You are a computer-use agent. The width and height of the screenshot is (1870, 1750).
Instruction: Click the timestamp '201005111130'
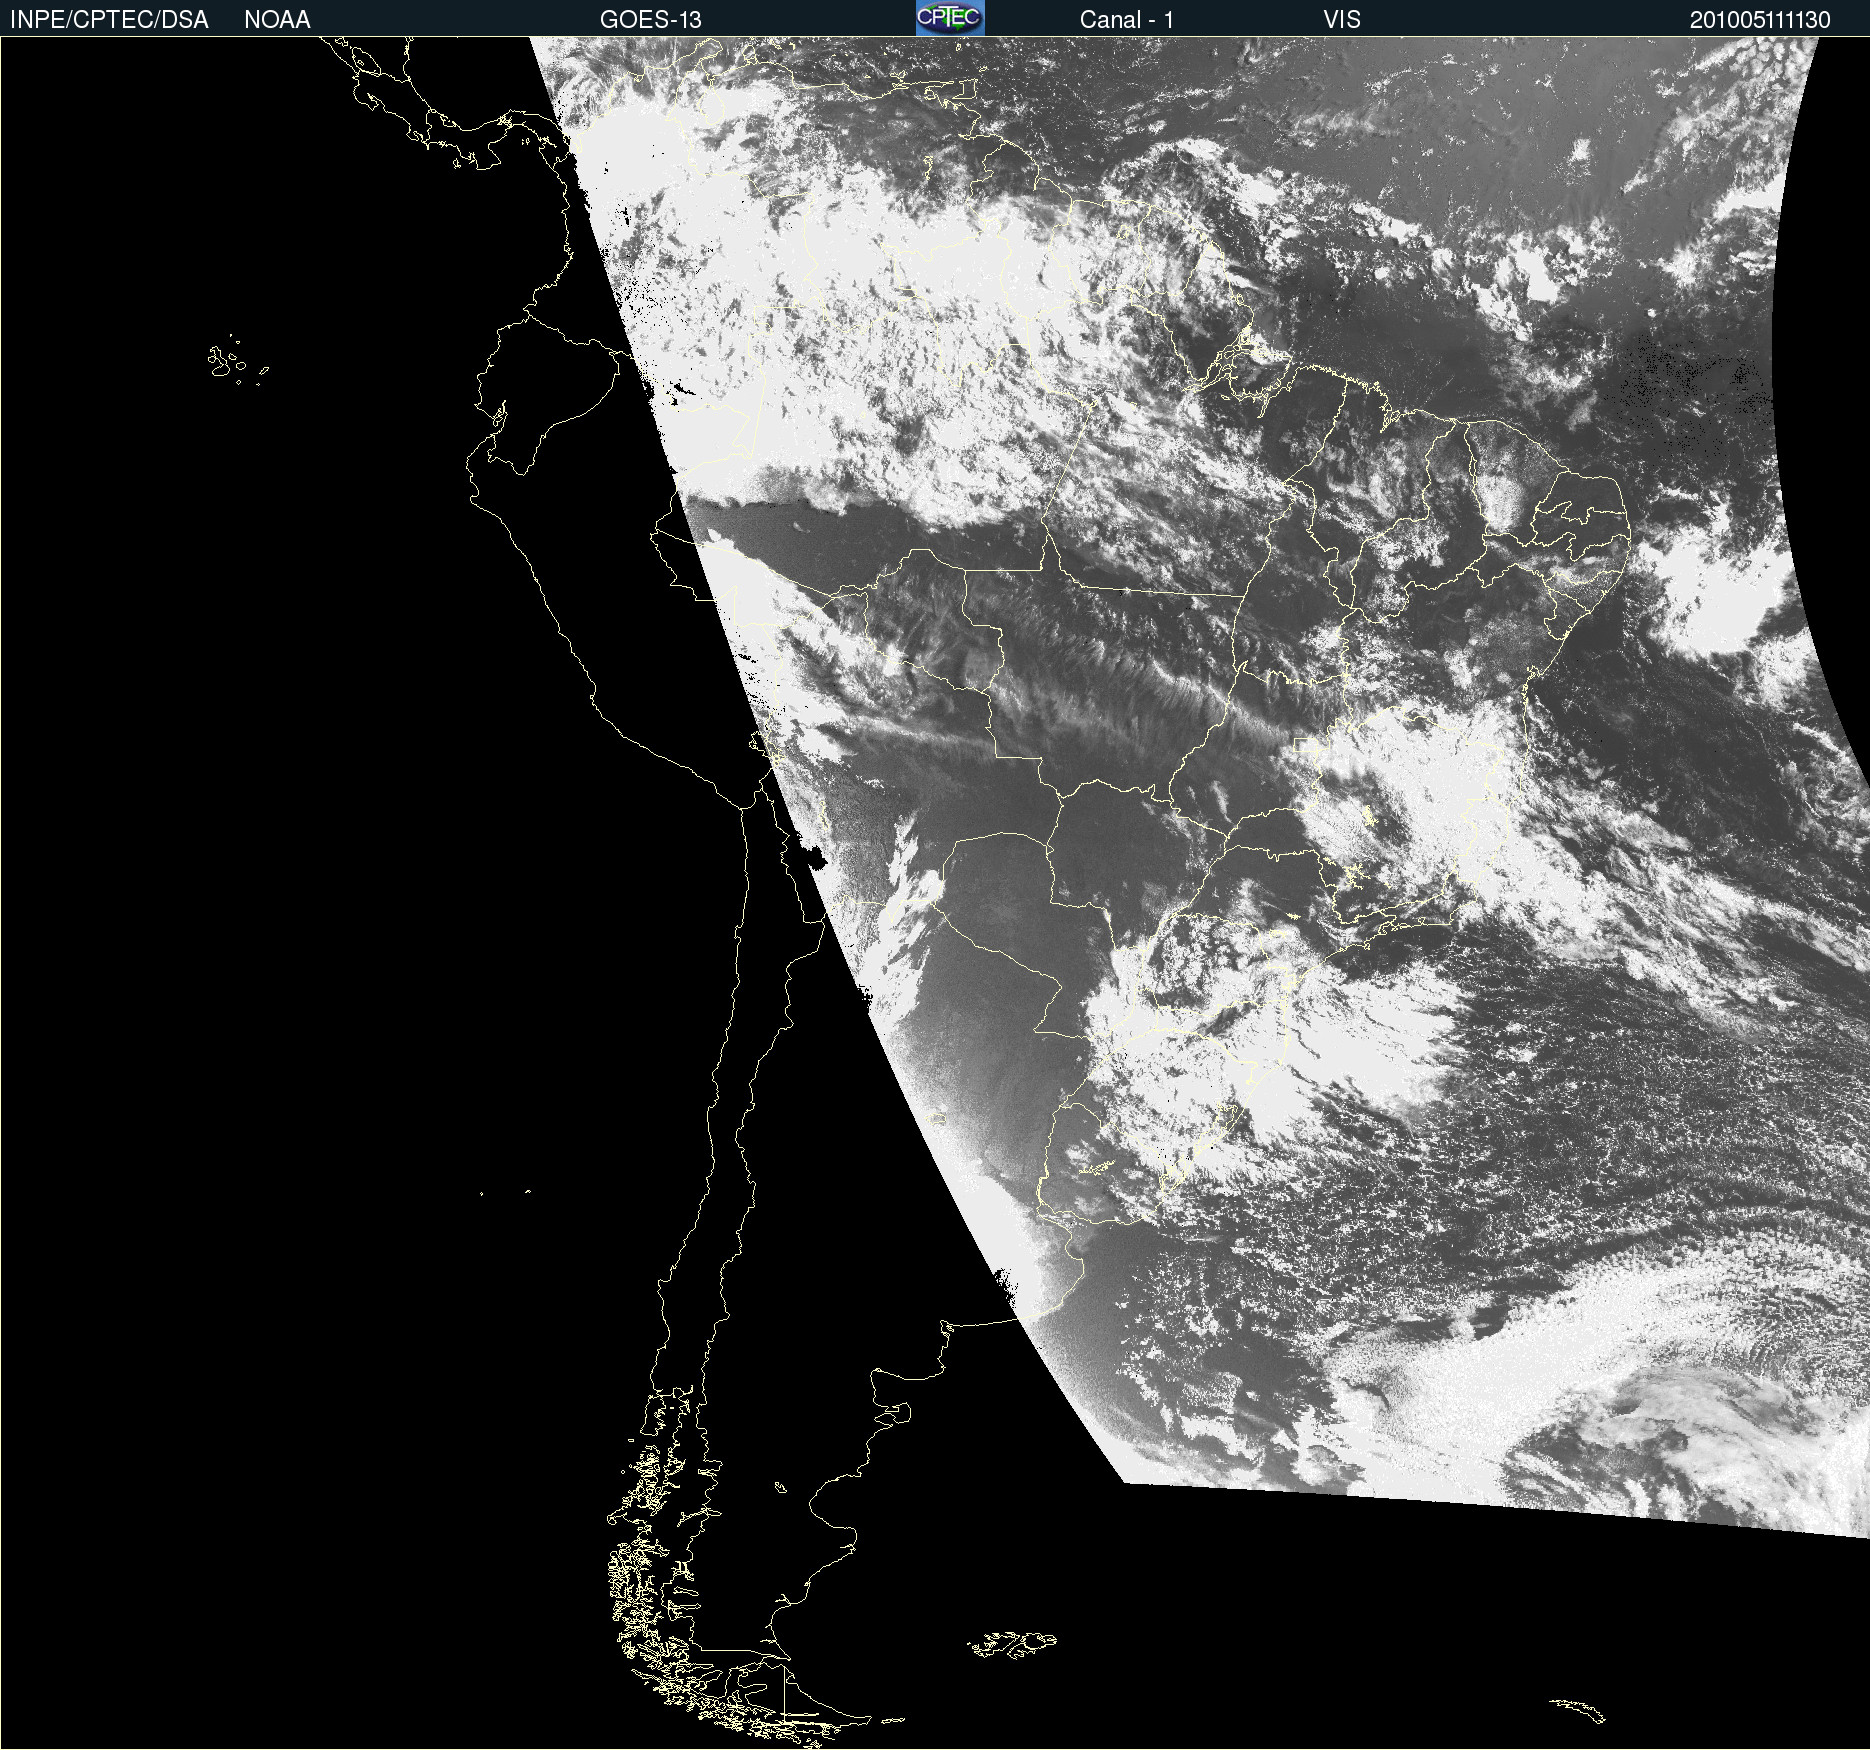tap(1760, 20)
